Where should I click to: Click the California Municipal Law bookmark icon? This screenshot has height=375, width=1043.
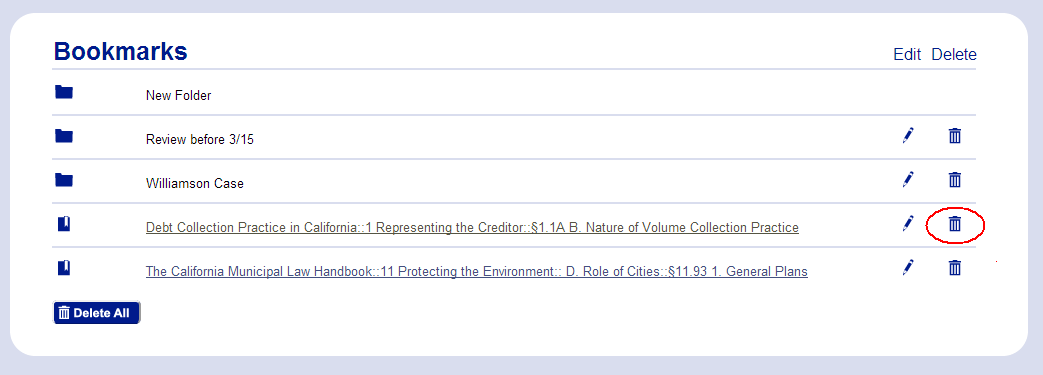[x=64, y=268]
